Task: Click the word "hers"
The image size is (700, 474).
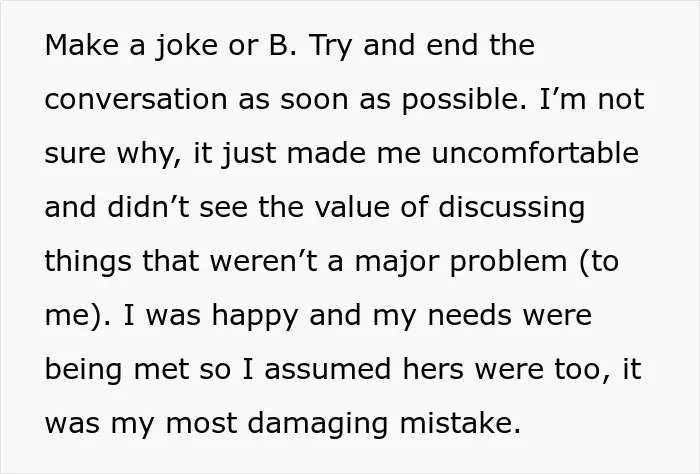Action: (x=433, y=369)
